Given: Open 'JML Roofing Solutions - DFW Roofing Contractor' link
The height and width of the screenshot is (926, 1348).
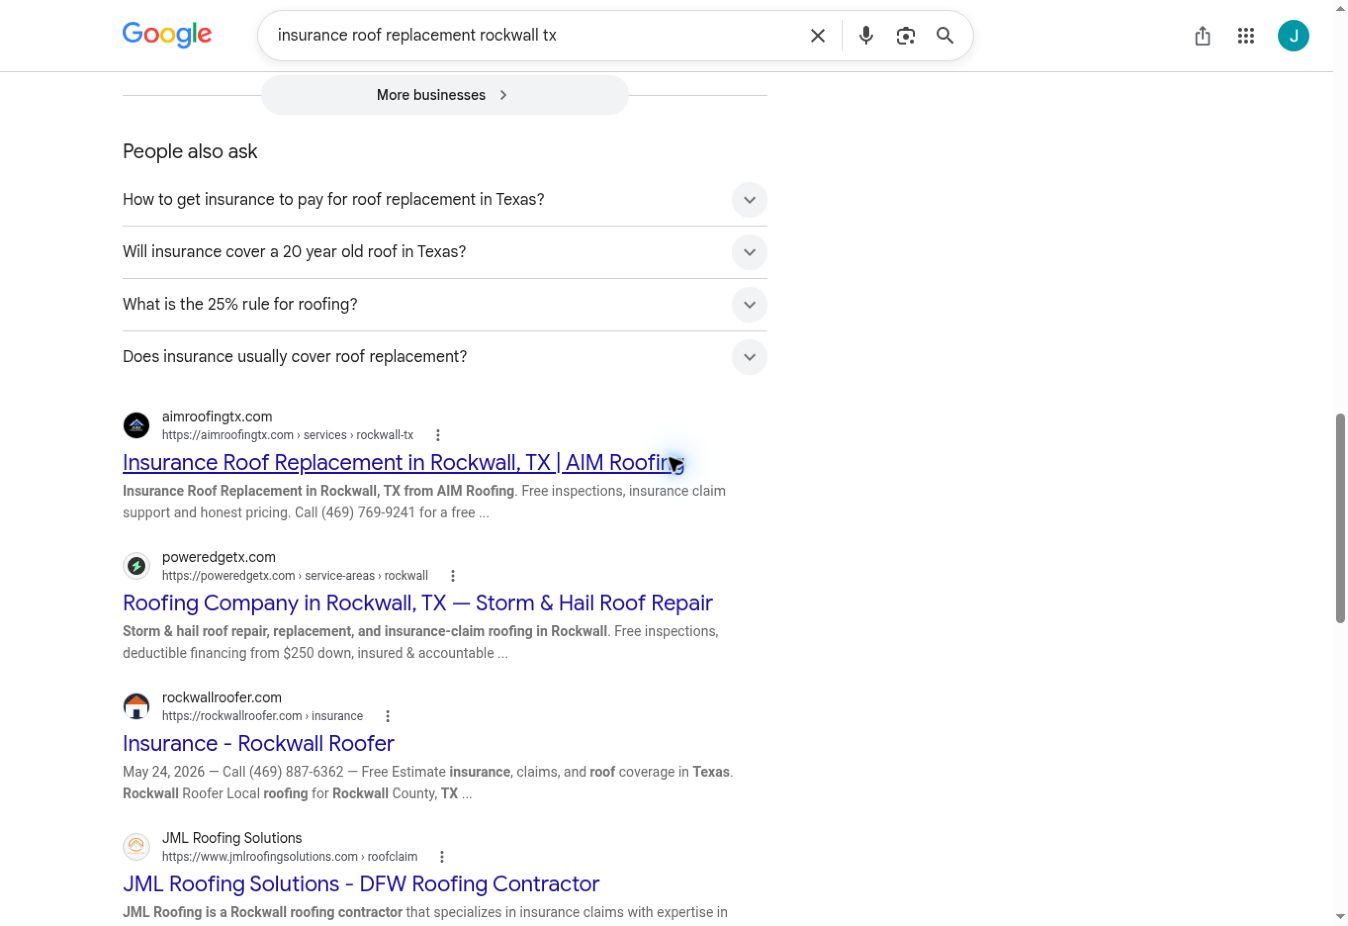Looking at the screenshot, I should [361, 884].
